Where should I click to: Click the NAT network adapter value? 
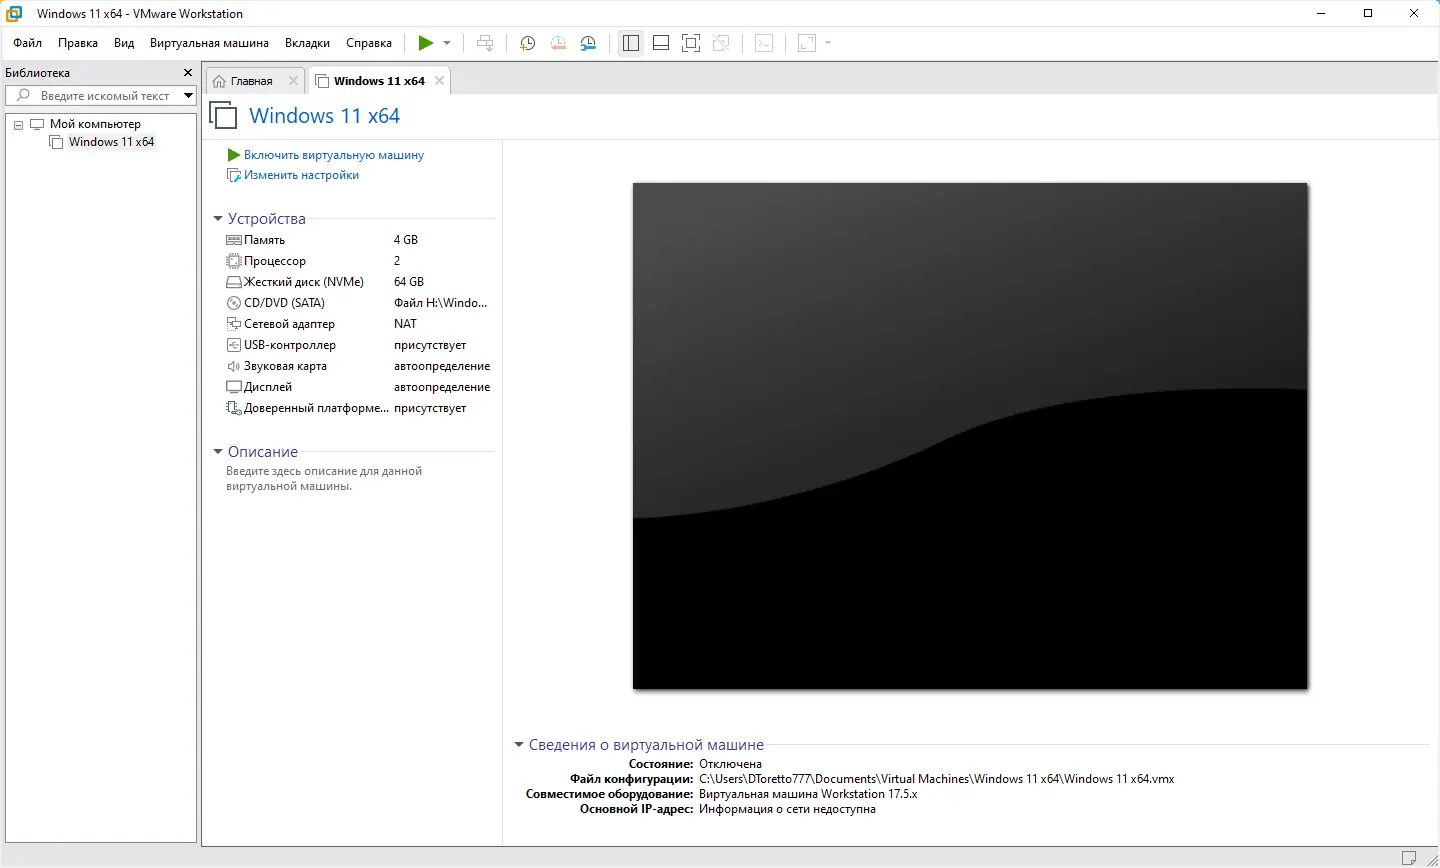point(406,324)
